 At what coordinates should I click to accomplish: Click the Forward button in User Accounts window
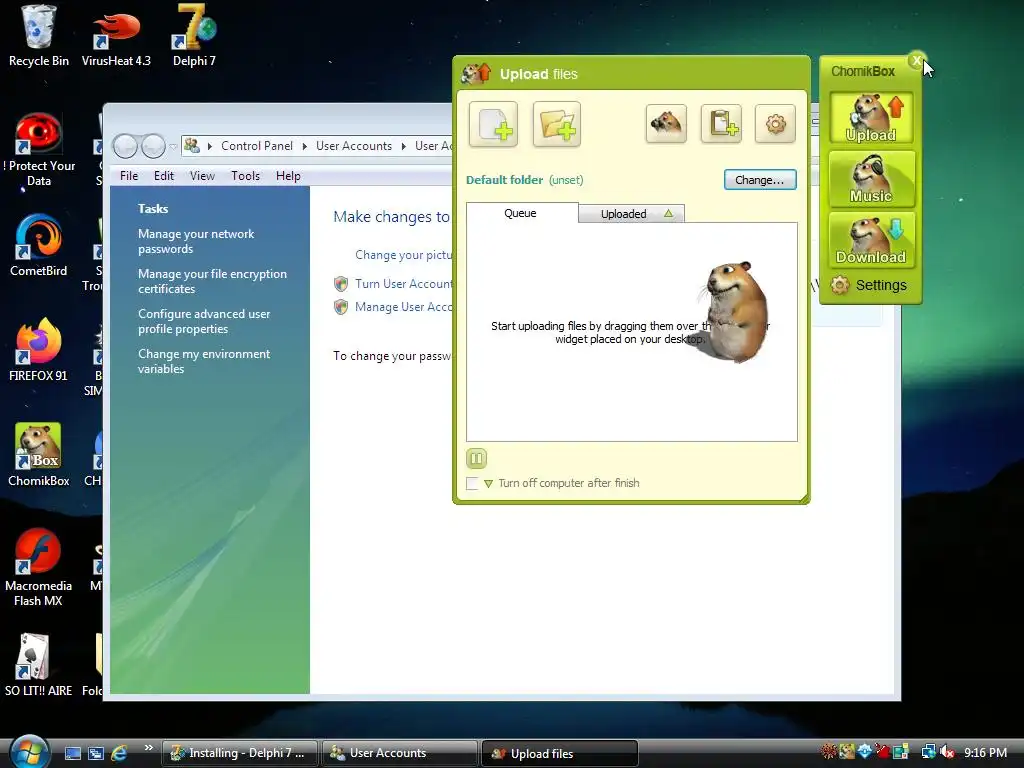pos(153,146)
